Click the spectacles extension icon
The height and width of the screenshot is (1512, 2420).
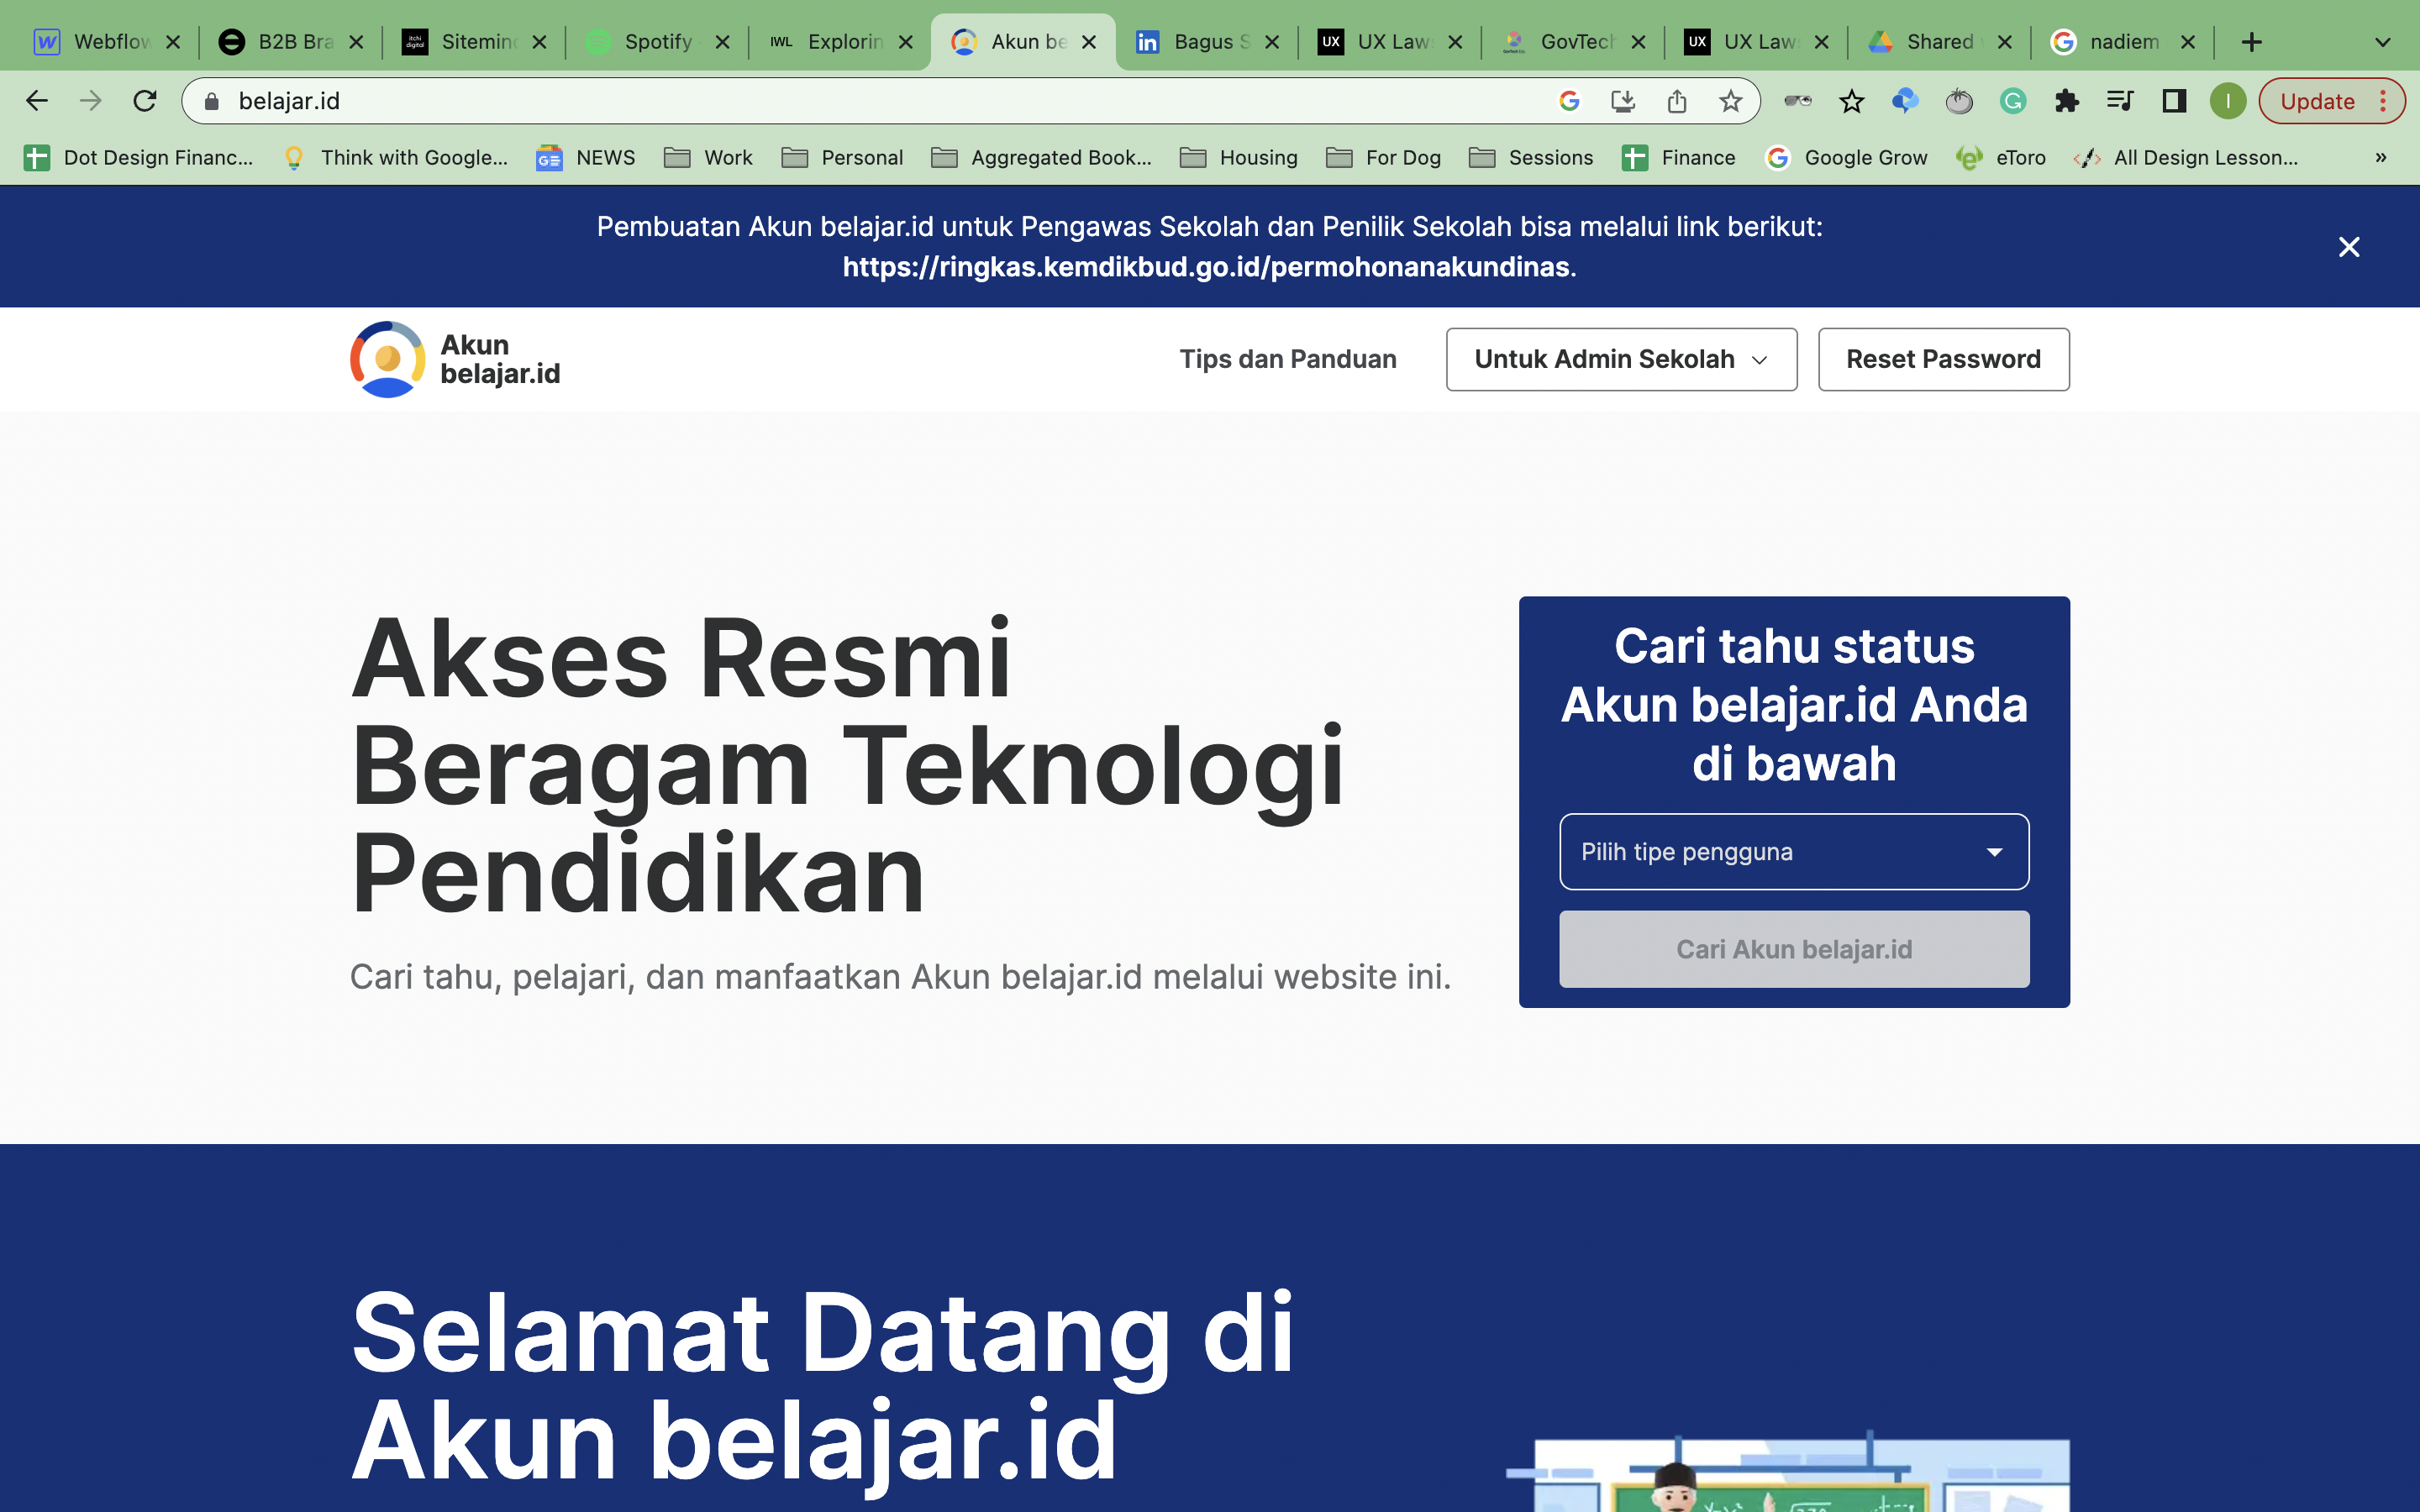(x=1798, y=101)
